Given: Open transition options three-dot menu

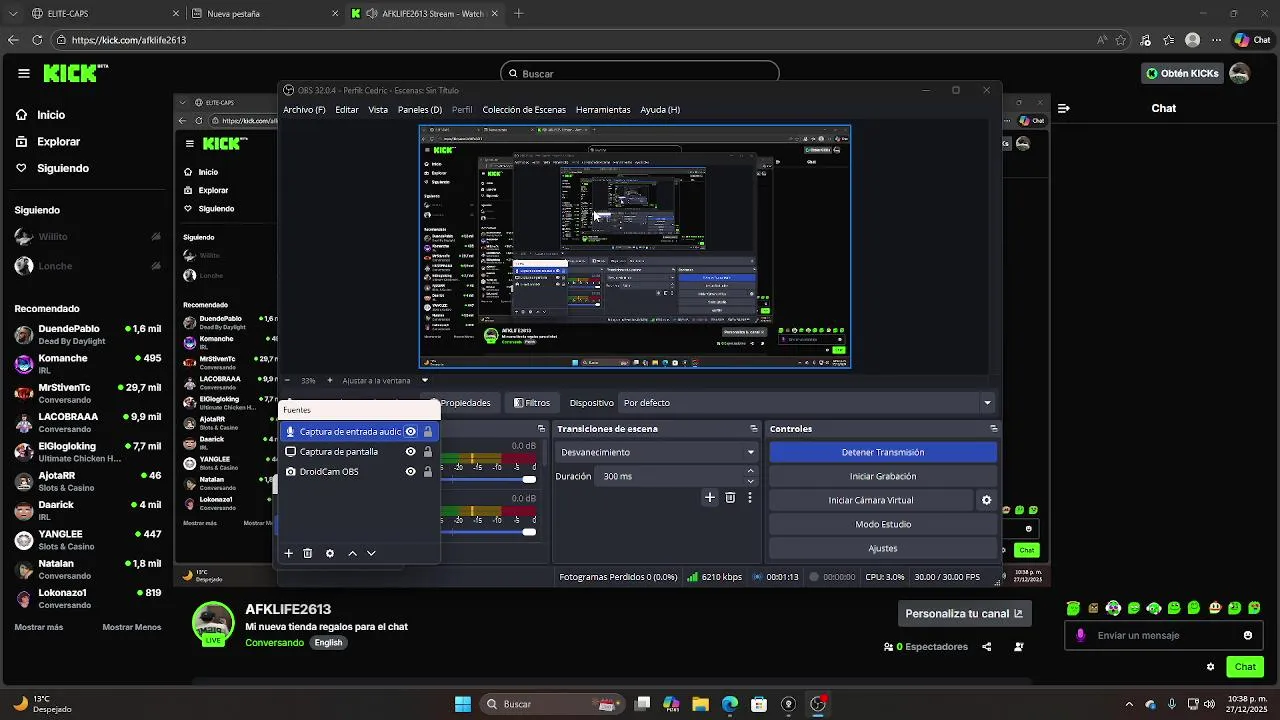Looking at the screenshot, I should click(x=750, y=497).
